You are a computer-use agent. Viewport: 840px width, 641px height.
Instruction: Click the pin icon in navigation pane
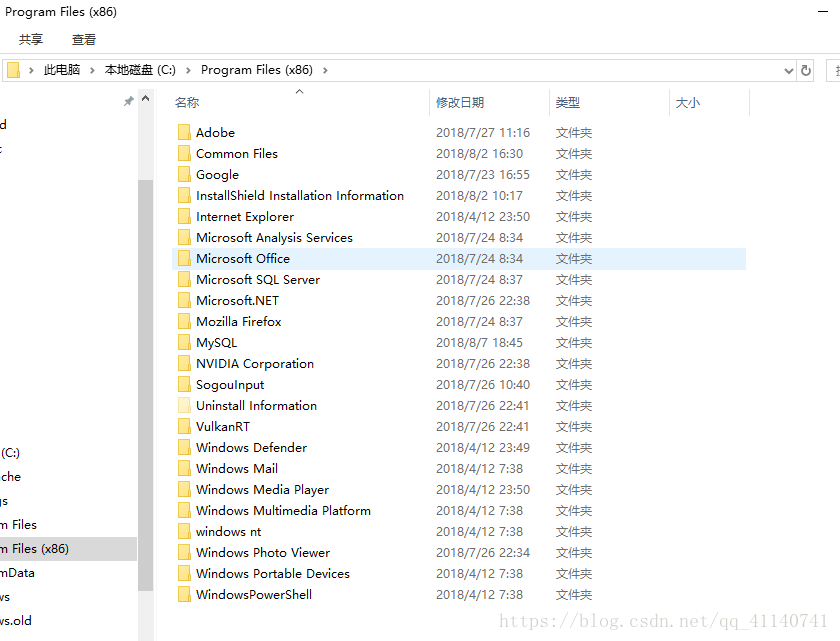(x=128, y=101)
